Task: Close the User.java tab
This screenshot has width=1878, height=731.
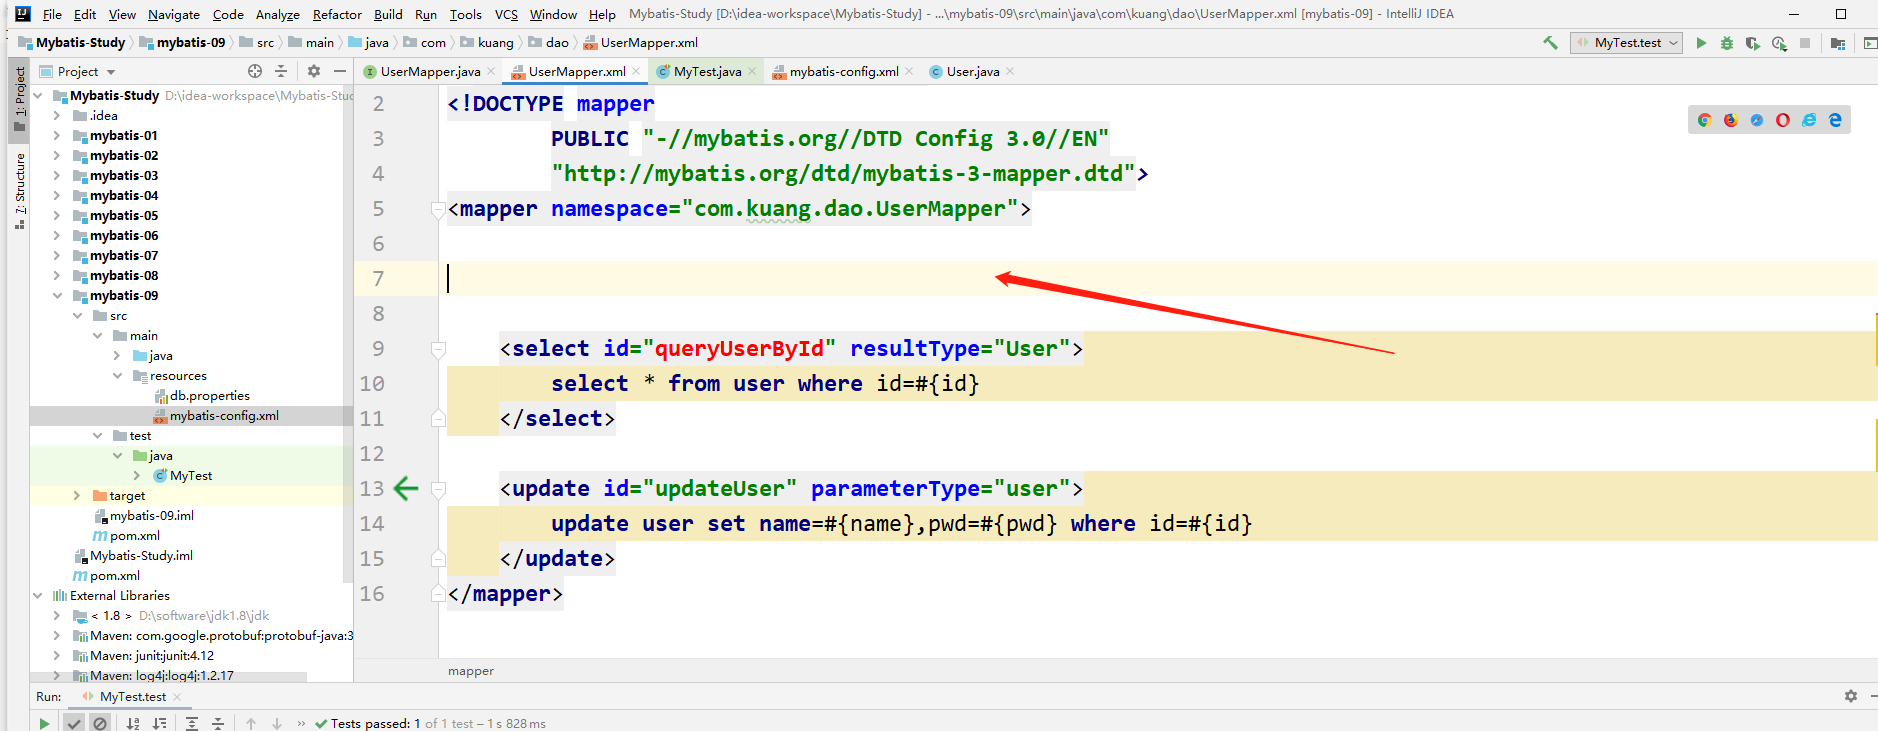Action: 1010,71
